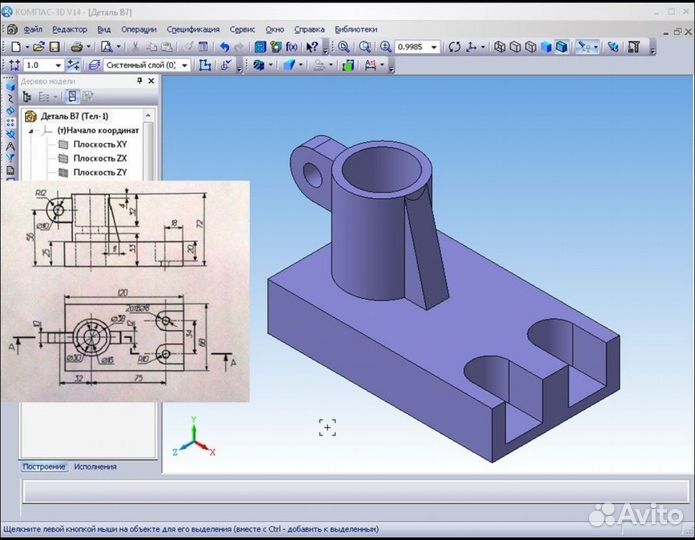Toggle the highlighted model tree view button
Screen dimensions: 695x540
[x=72, y=96]
